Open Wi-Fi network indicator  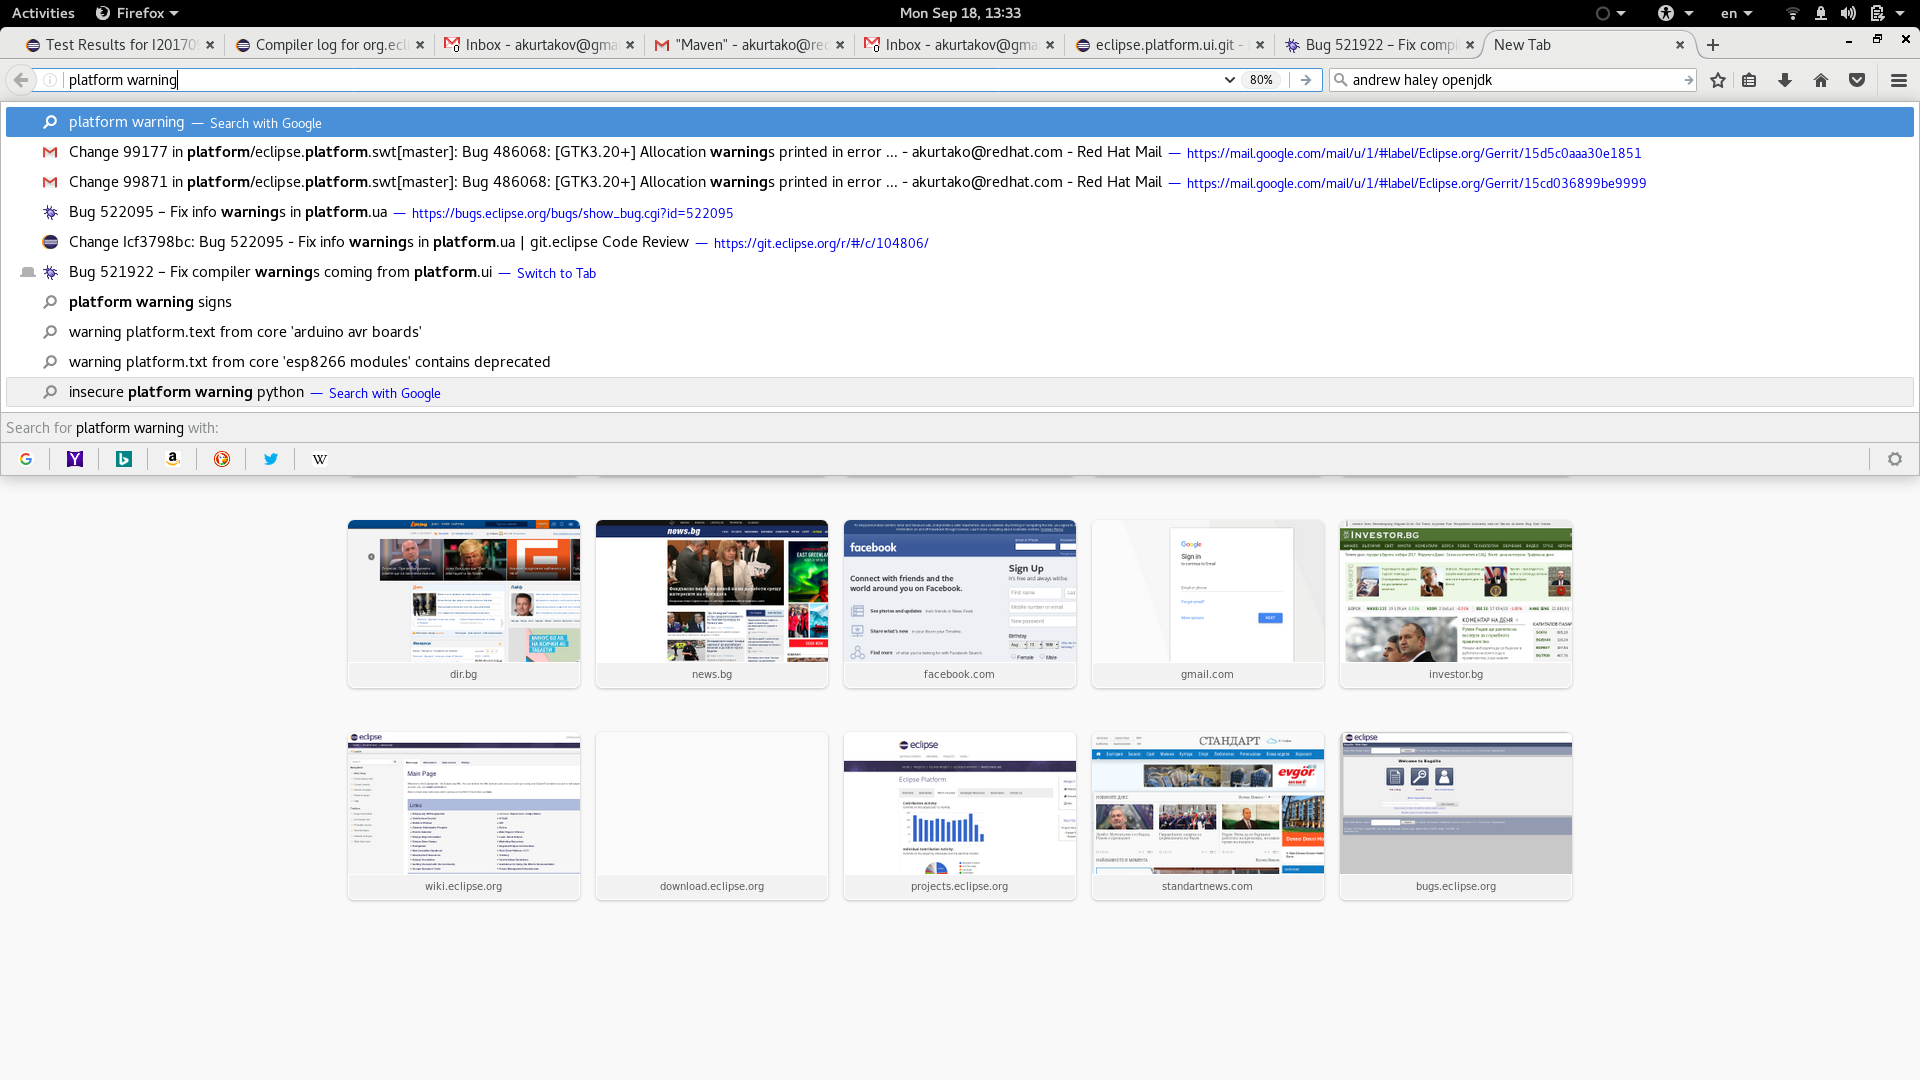point(1793,13)
